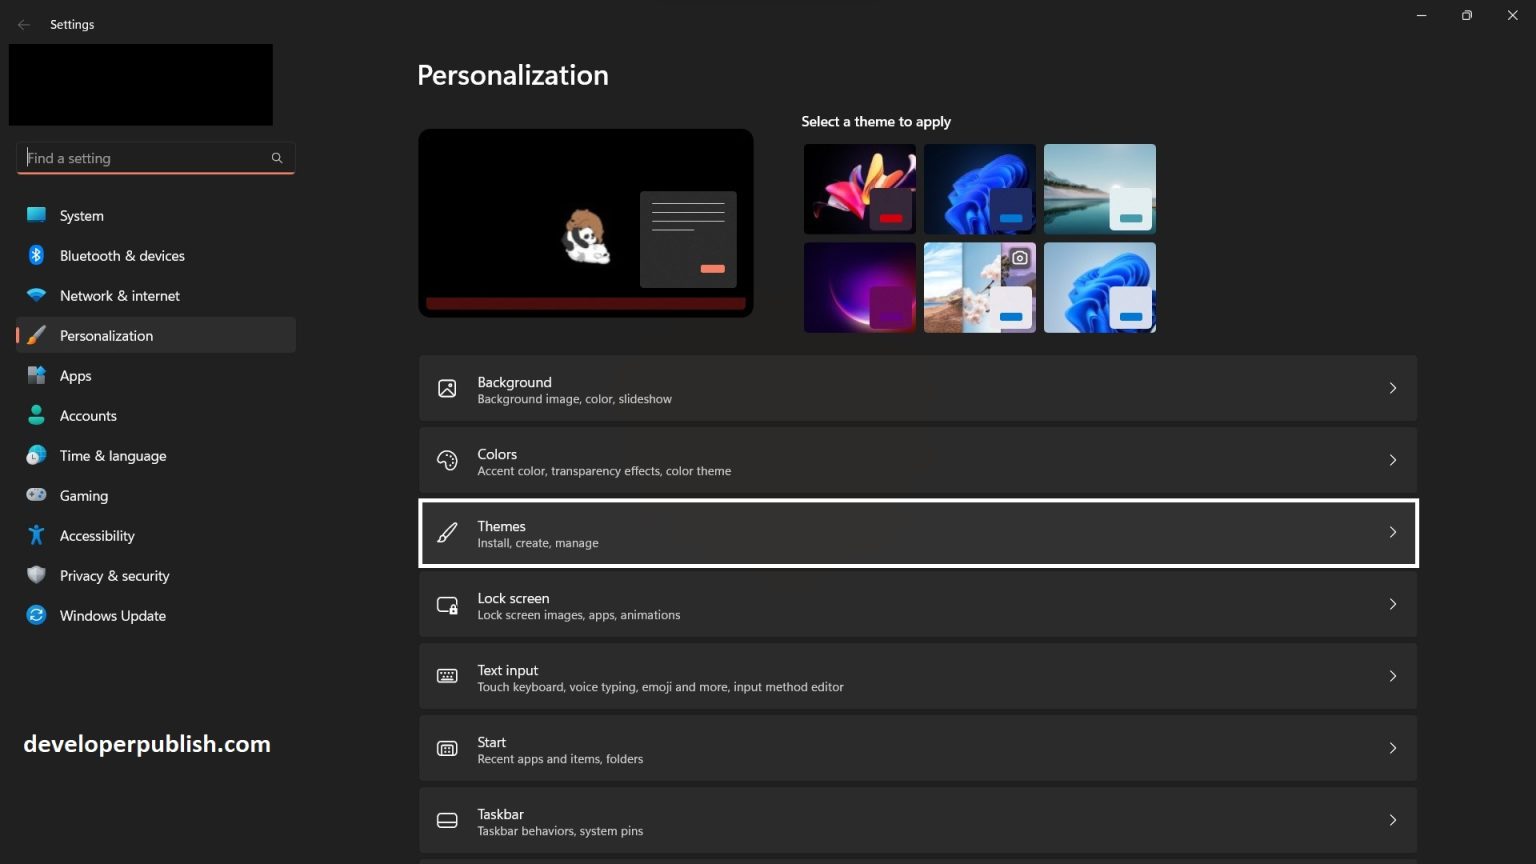The image size is (1536, 864).
Task: Select the Lock screen padlock icon
Action: point(447,604)
